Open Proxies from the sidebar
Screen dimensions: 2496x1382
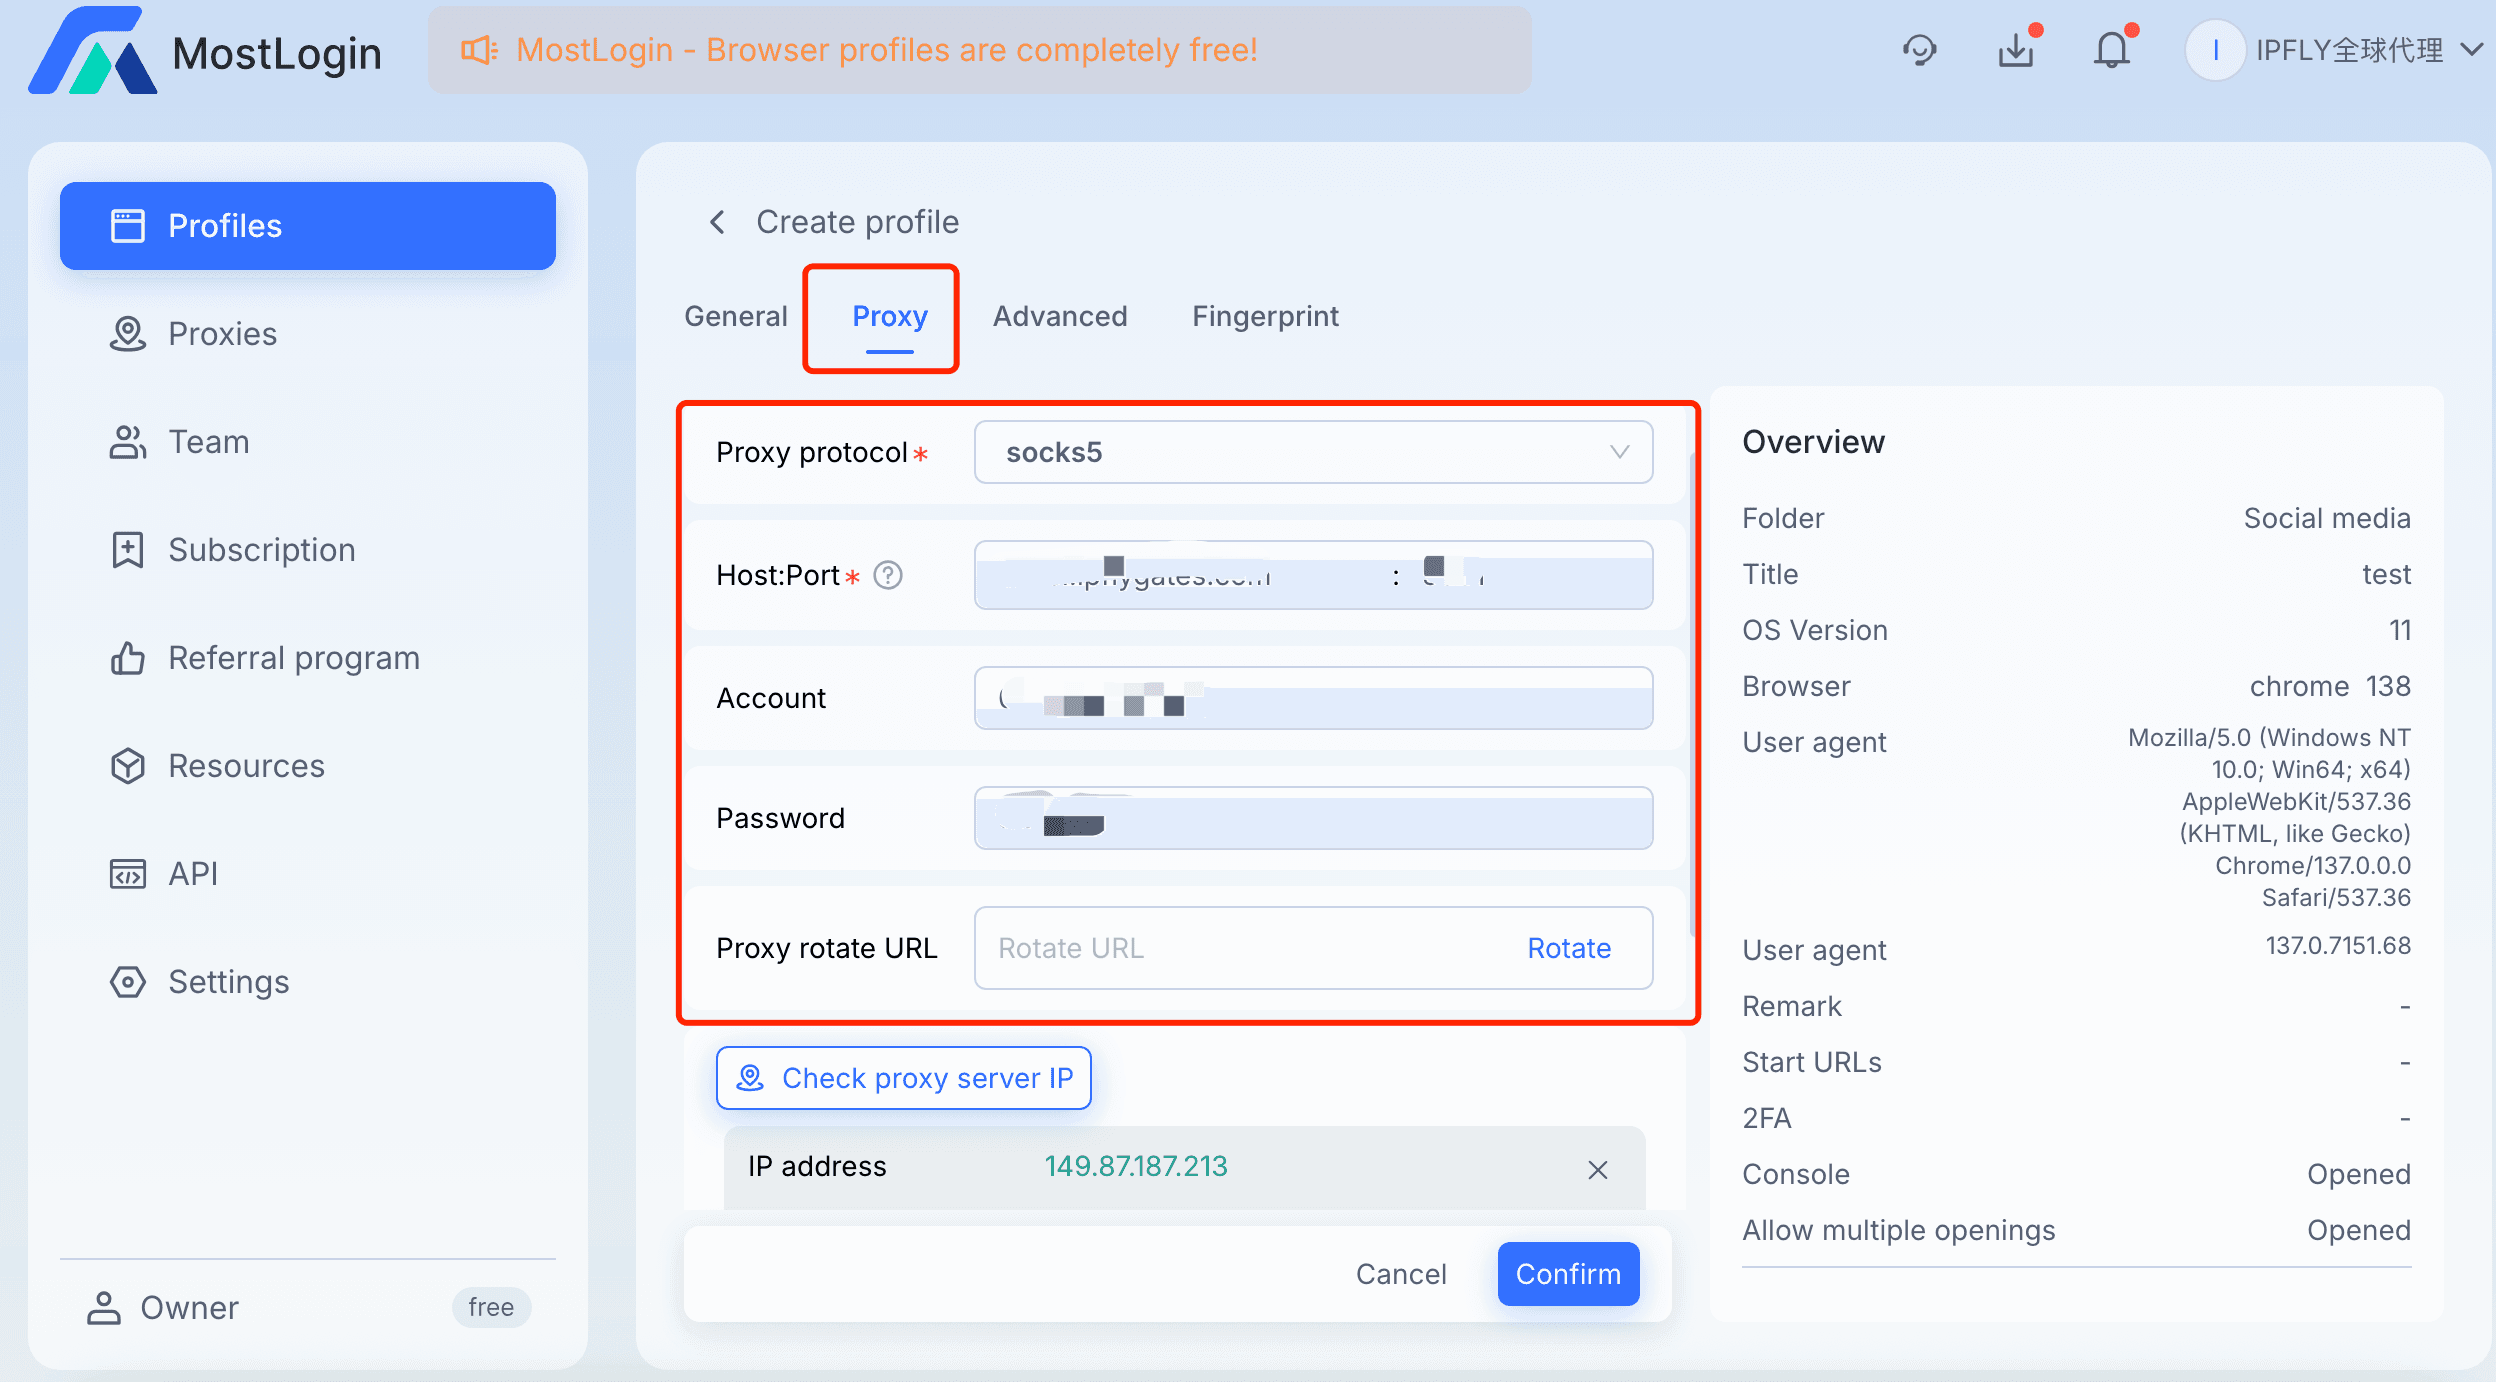222,334
